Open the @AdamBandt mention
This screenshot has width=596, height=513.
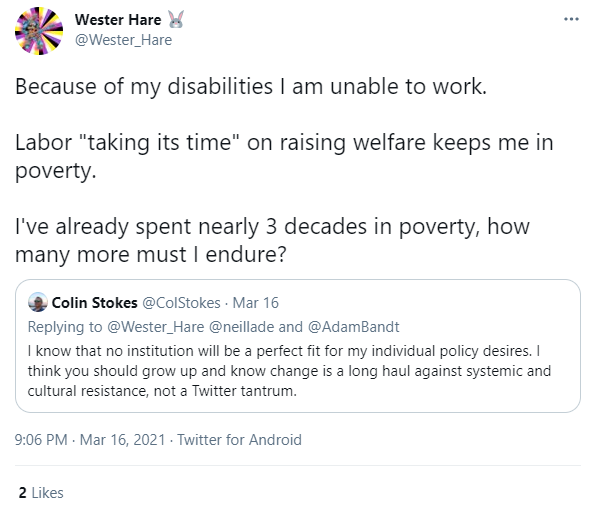click(x=353, y=327)
